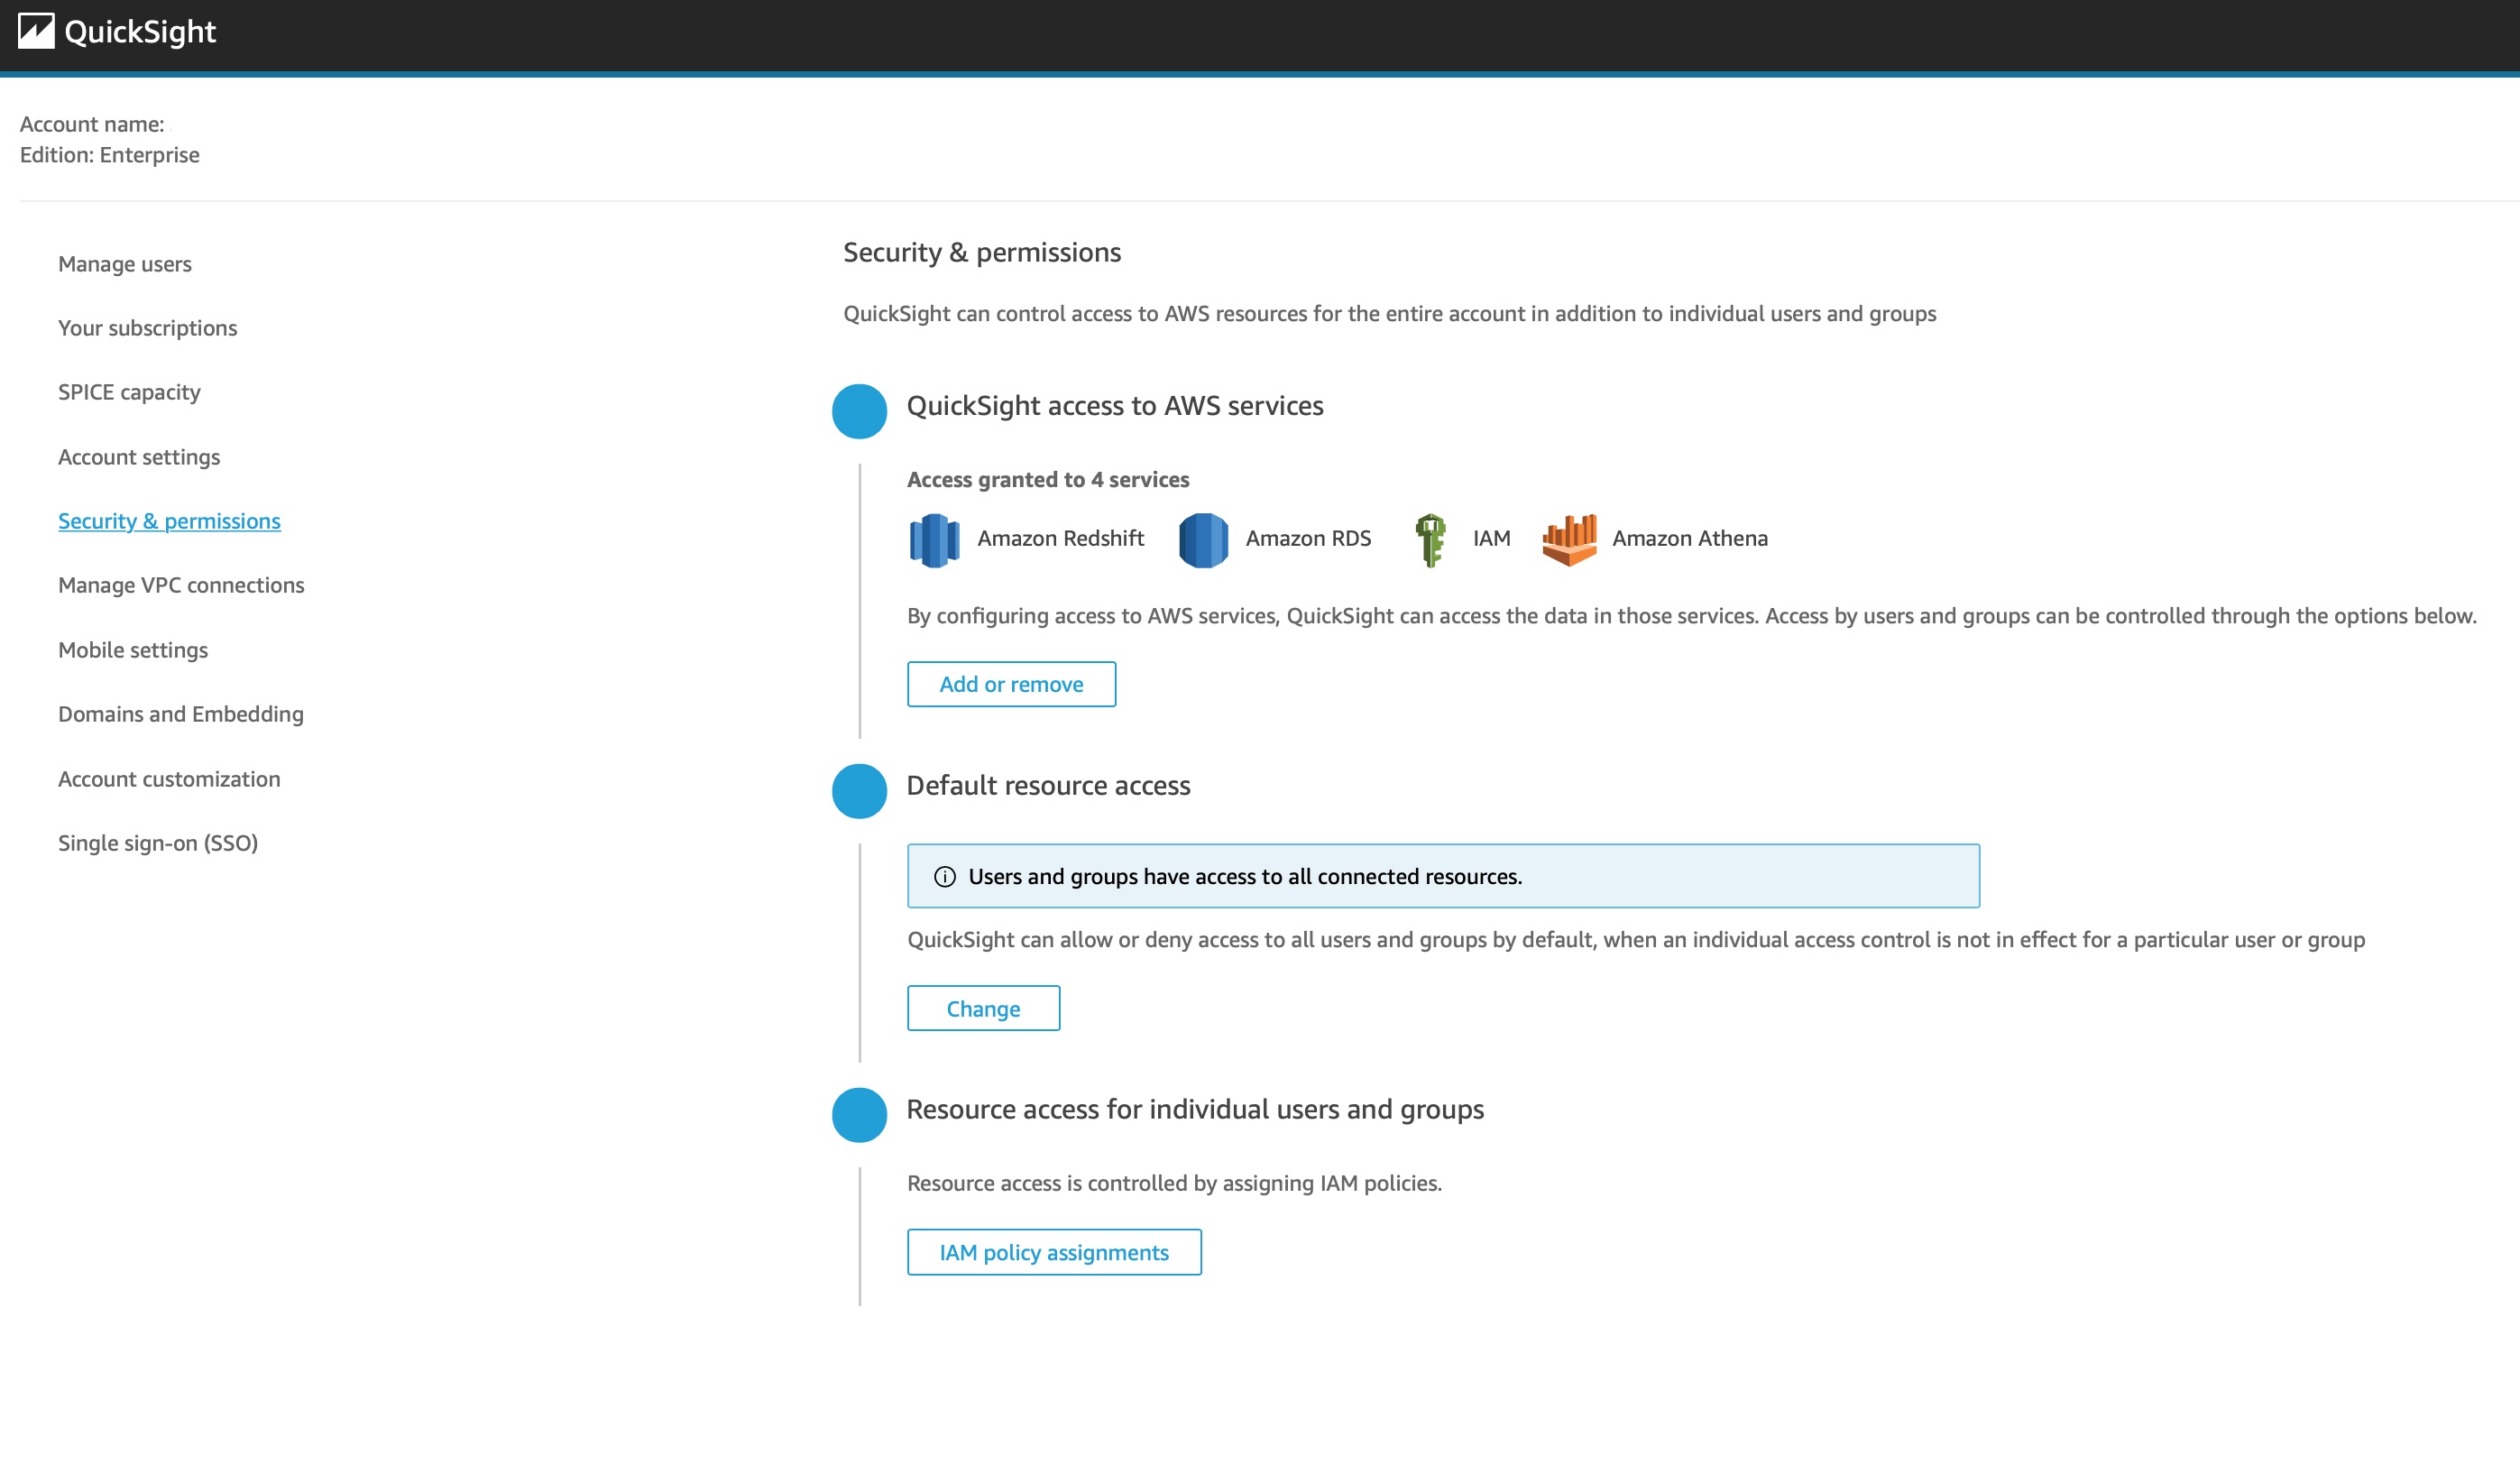Open the Security & permissions settings page
This screenshot has height=1465, width=2520.
tap(167, 520)
